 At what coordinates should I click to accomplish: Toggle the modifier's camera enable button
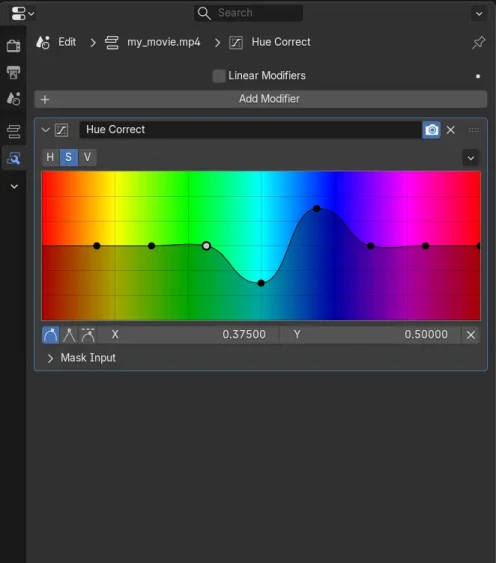tap(431, 130)
